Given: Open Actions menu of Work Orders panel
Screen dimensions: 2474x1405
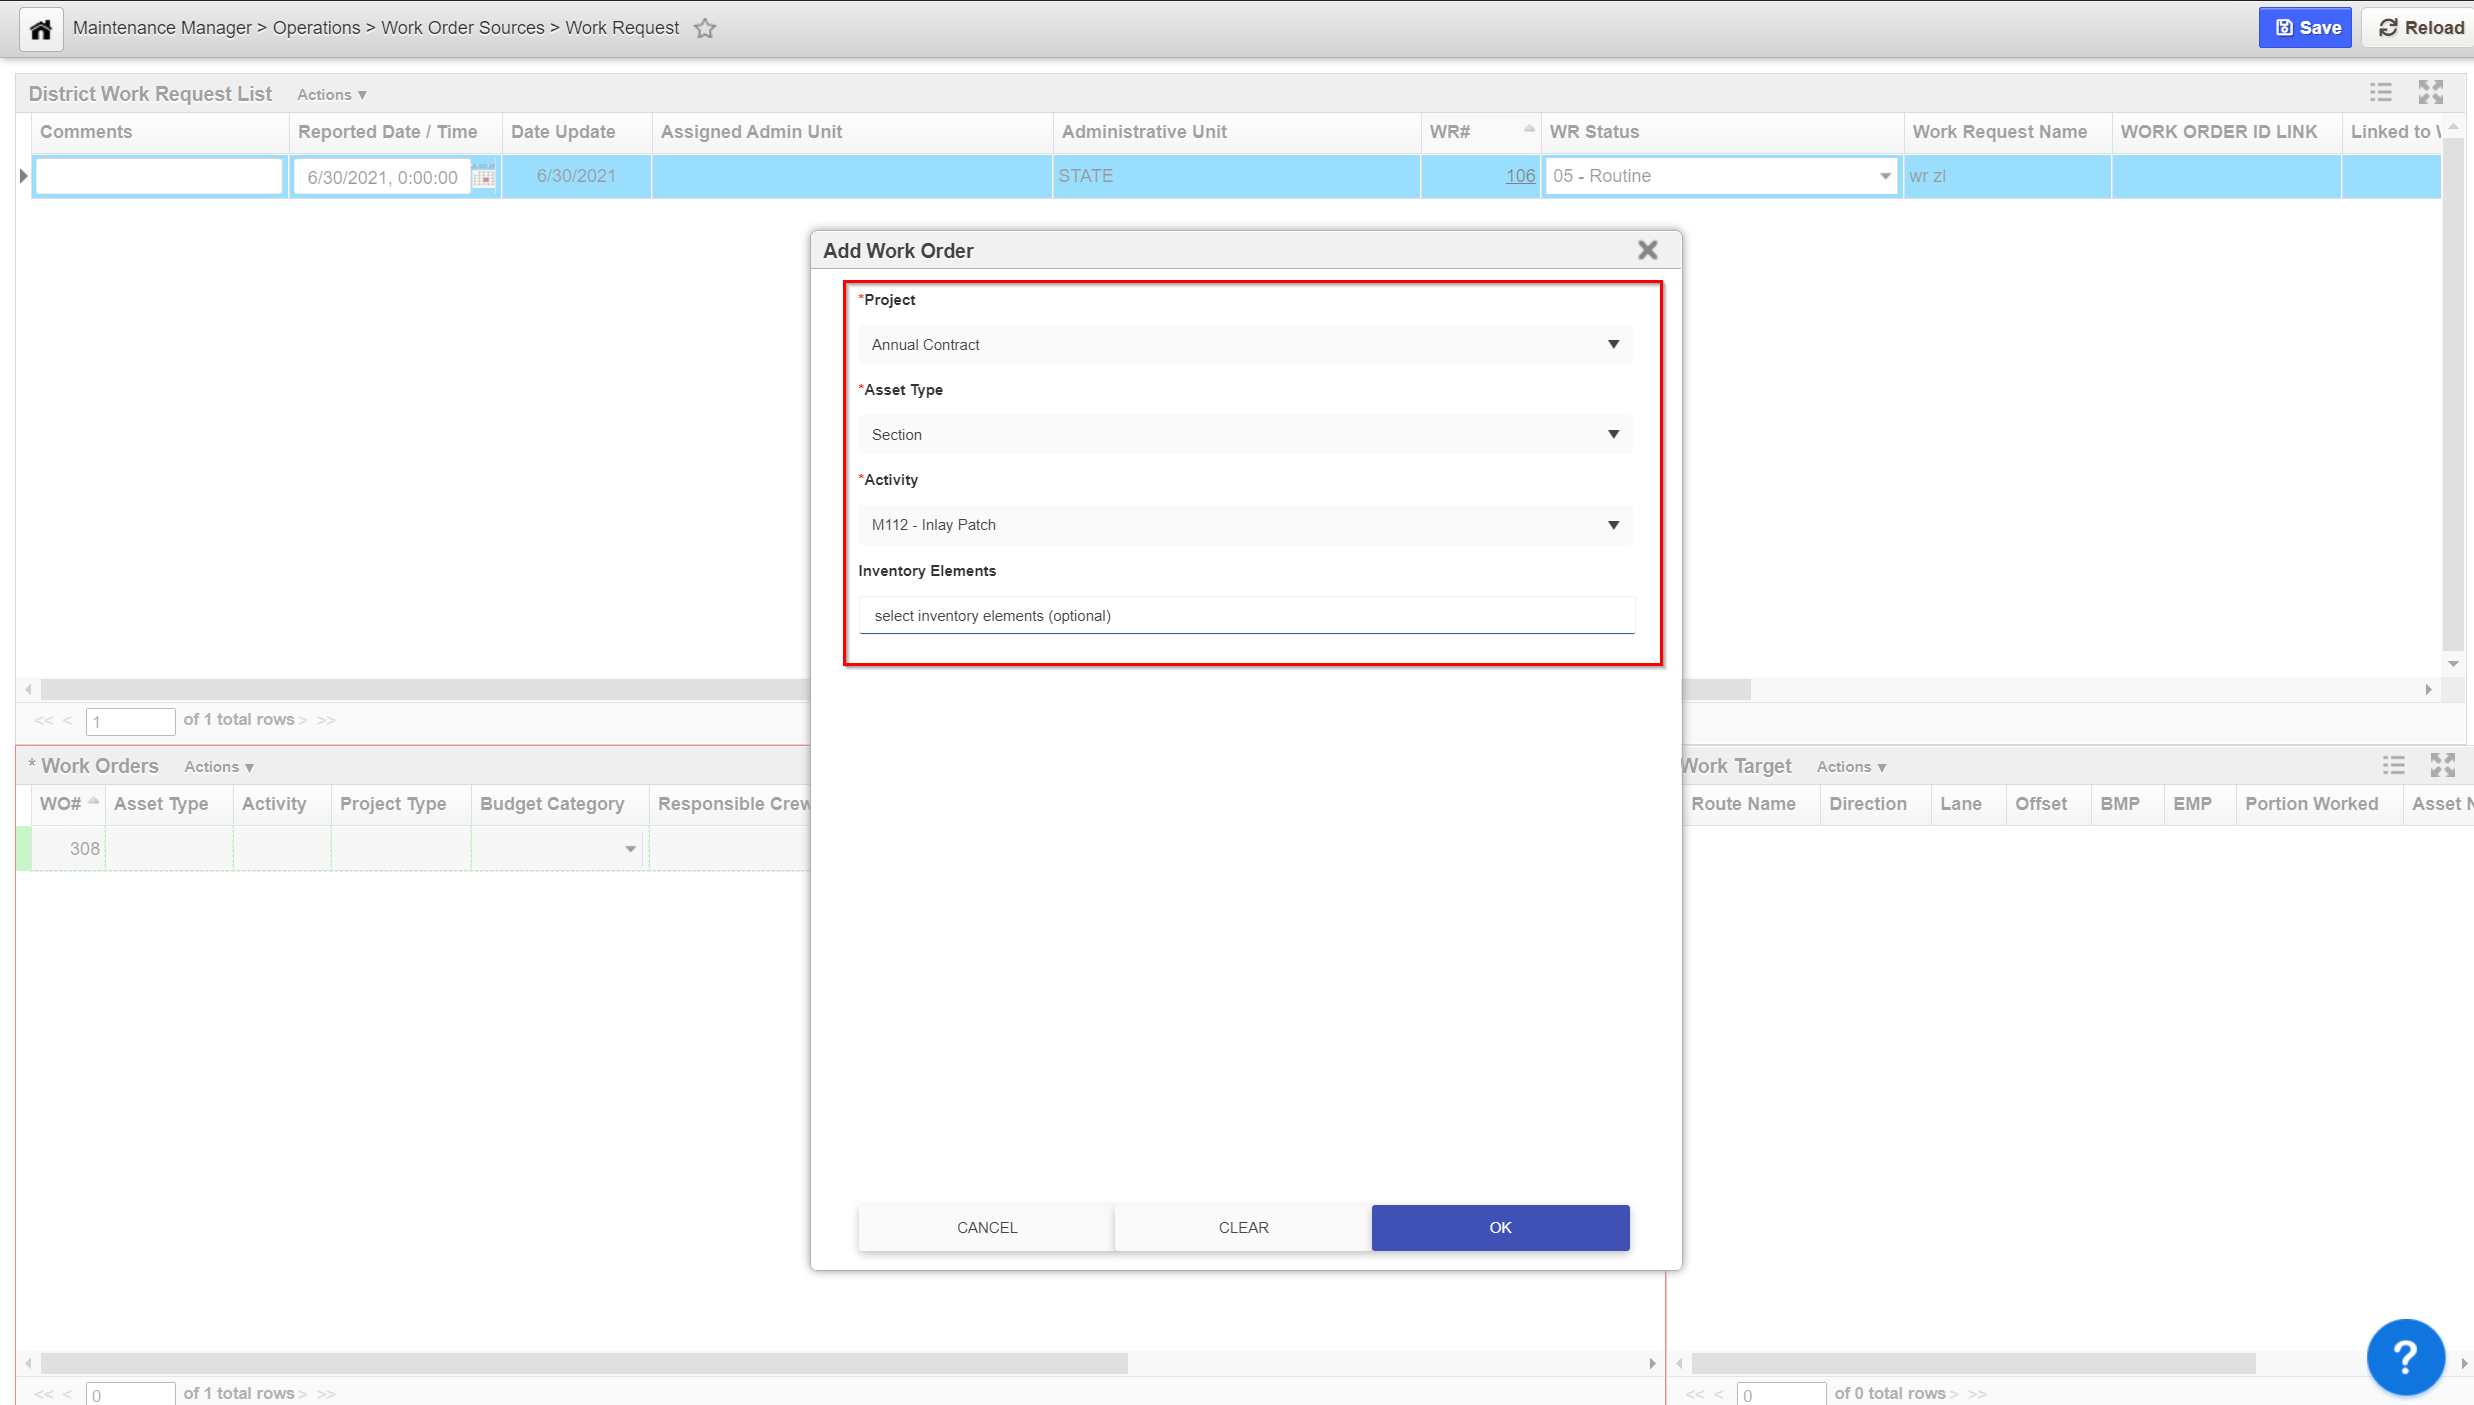Looking at the screenshot, I should [218, 767].
